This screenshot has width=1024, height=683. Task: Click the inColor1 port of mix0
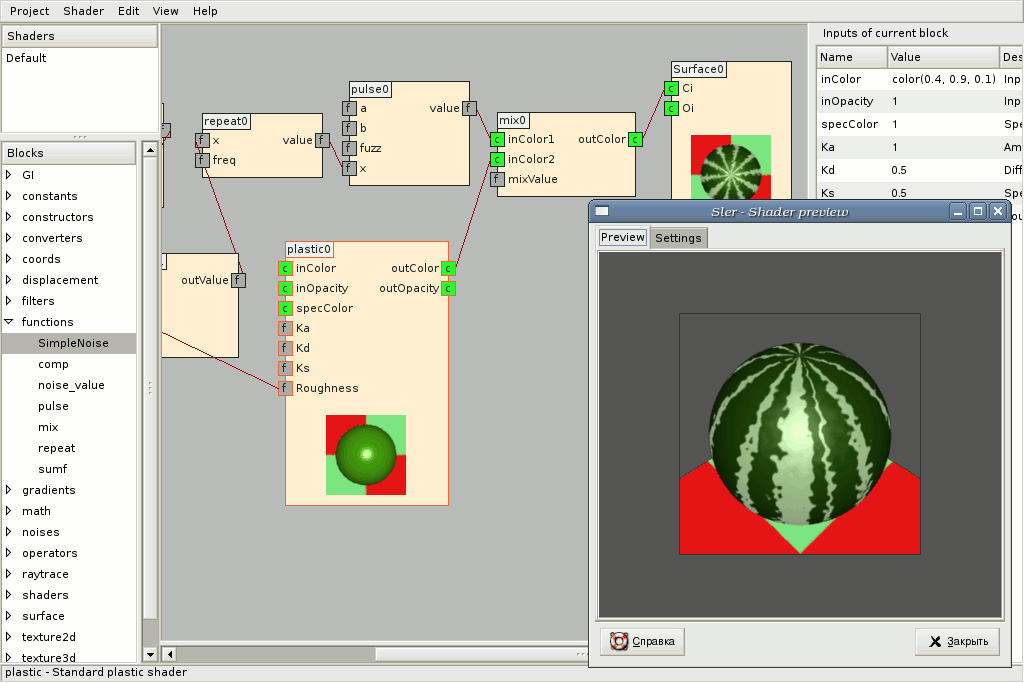(497, 139)
